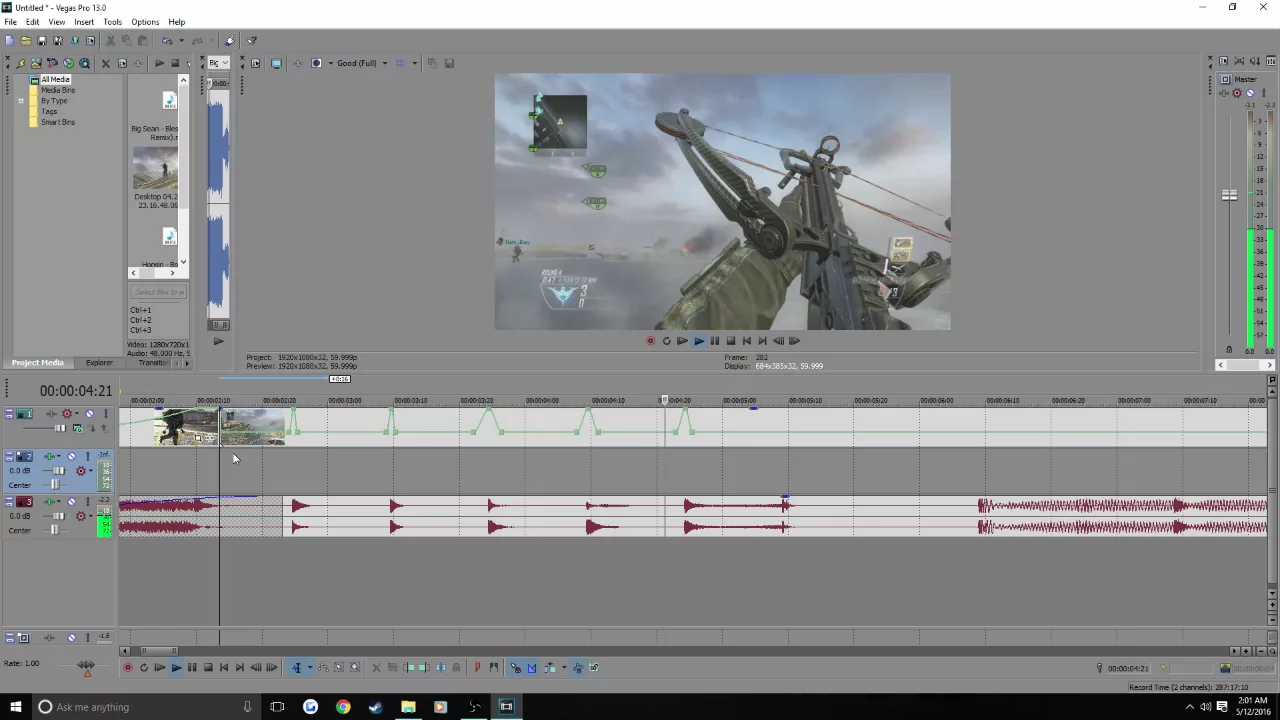1280x720 pixels.
Task: Click the timeline record button
Action: 128,668
